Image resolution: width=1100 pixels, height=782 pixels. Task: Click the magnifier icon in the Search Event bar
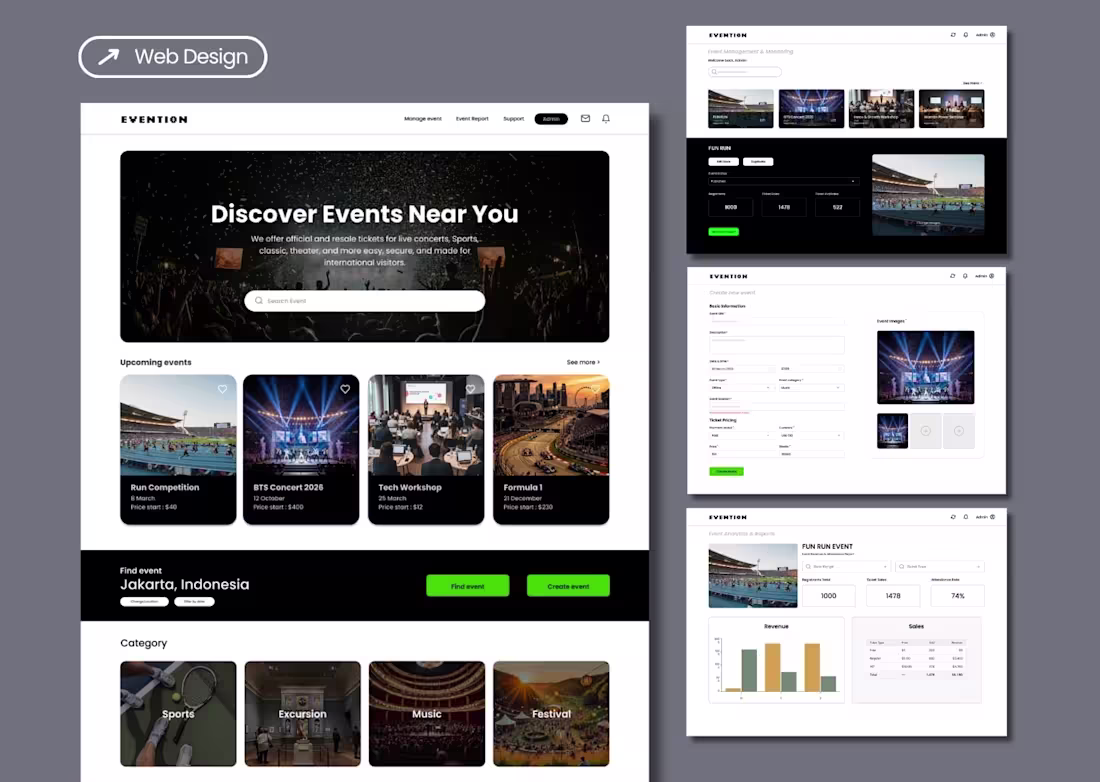tap(257, 300)
